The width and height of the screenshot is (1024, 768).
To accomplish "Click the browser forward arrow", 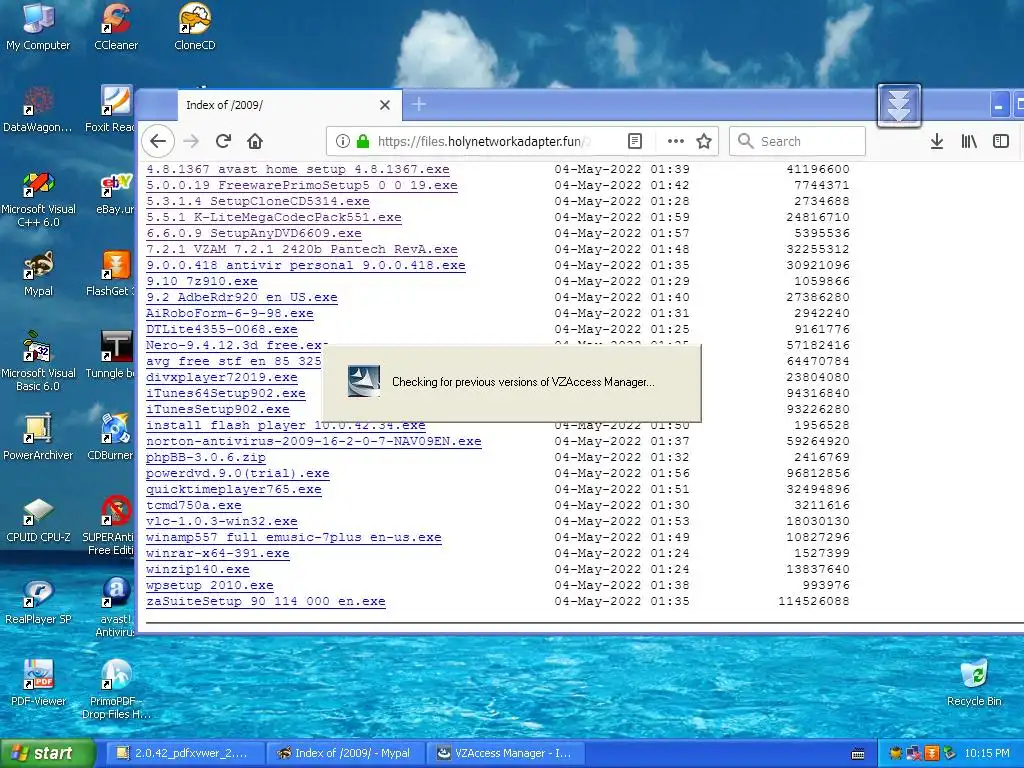I will (x=191, y=141).
